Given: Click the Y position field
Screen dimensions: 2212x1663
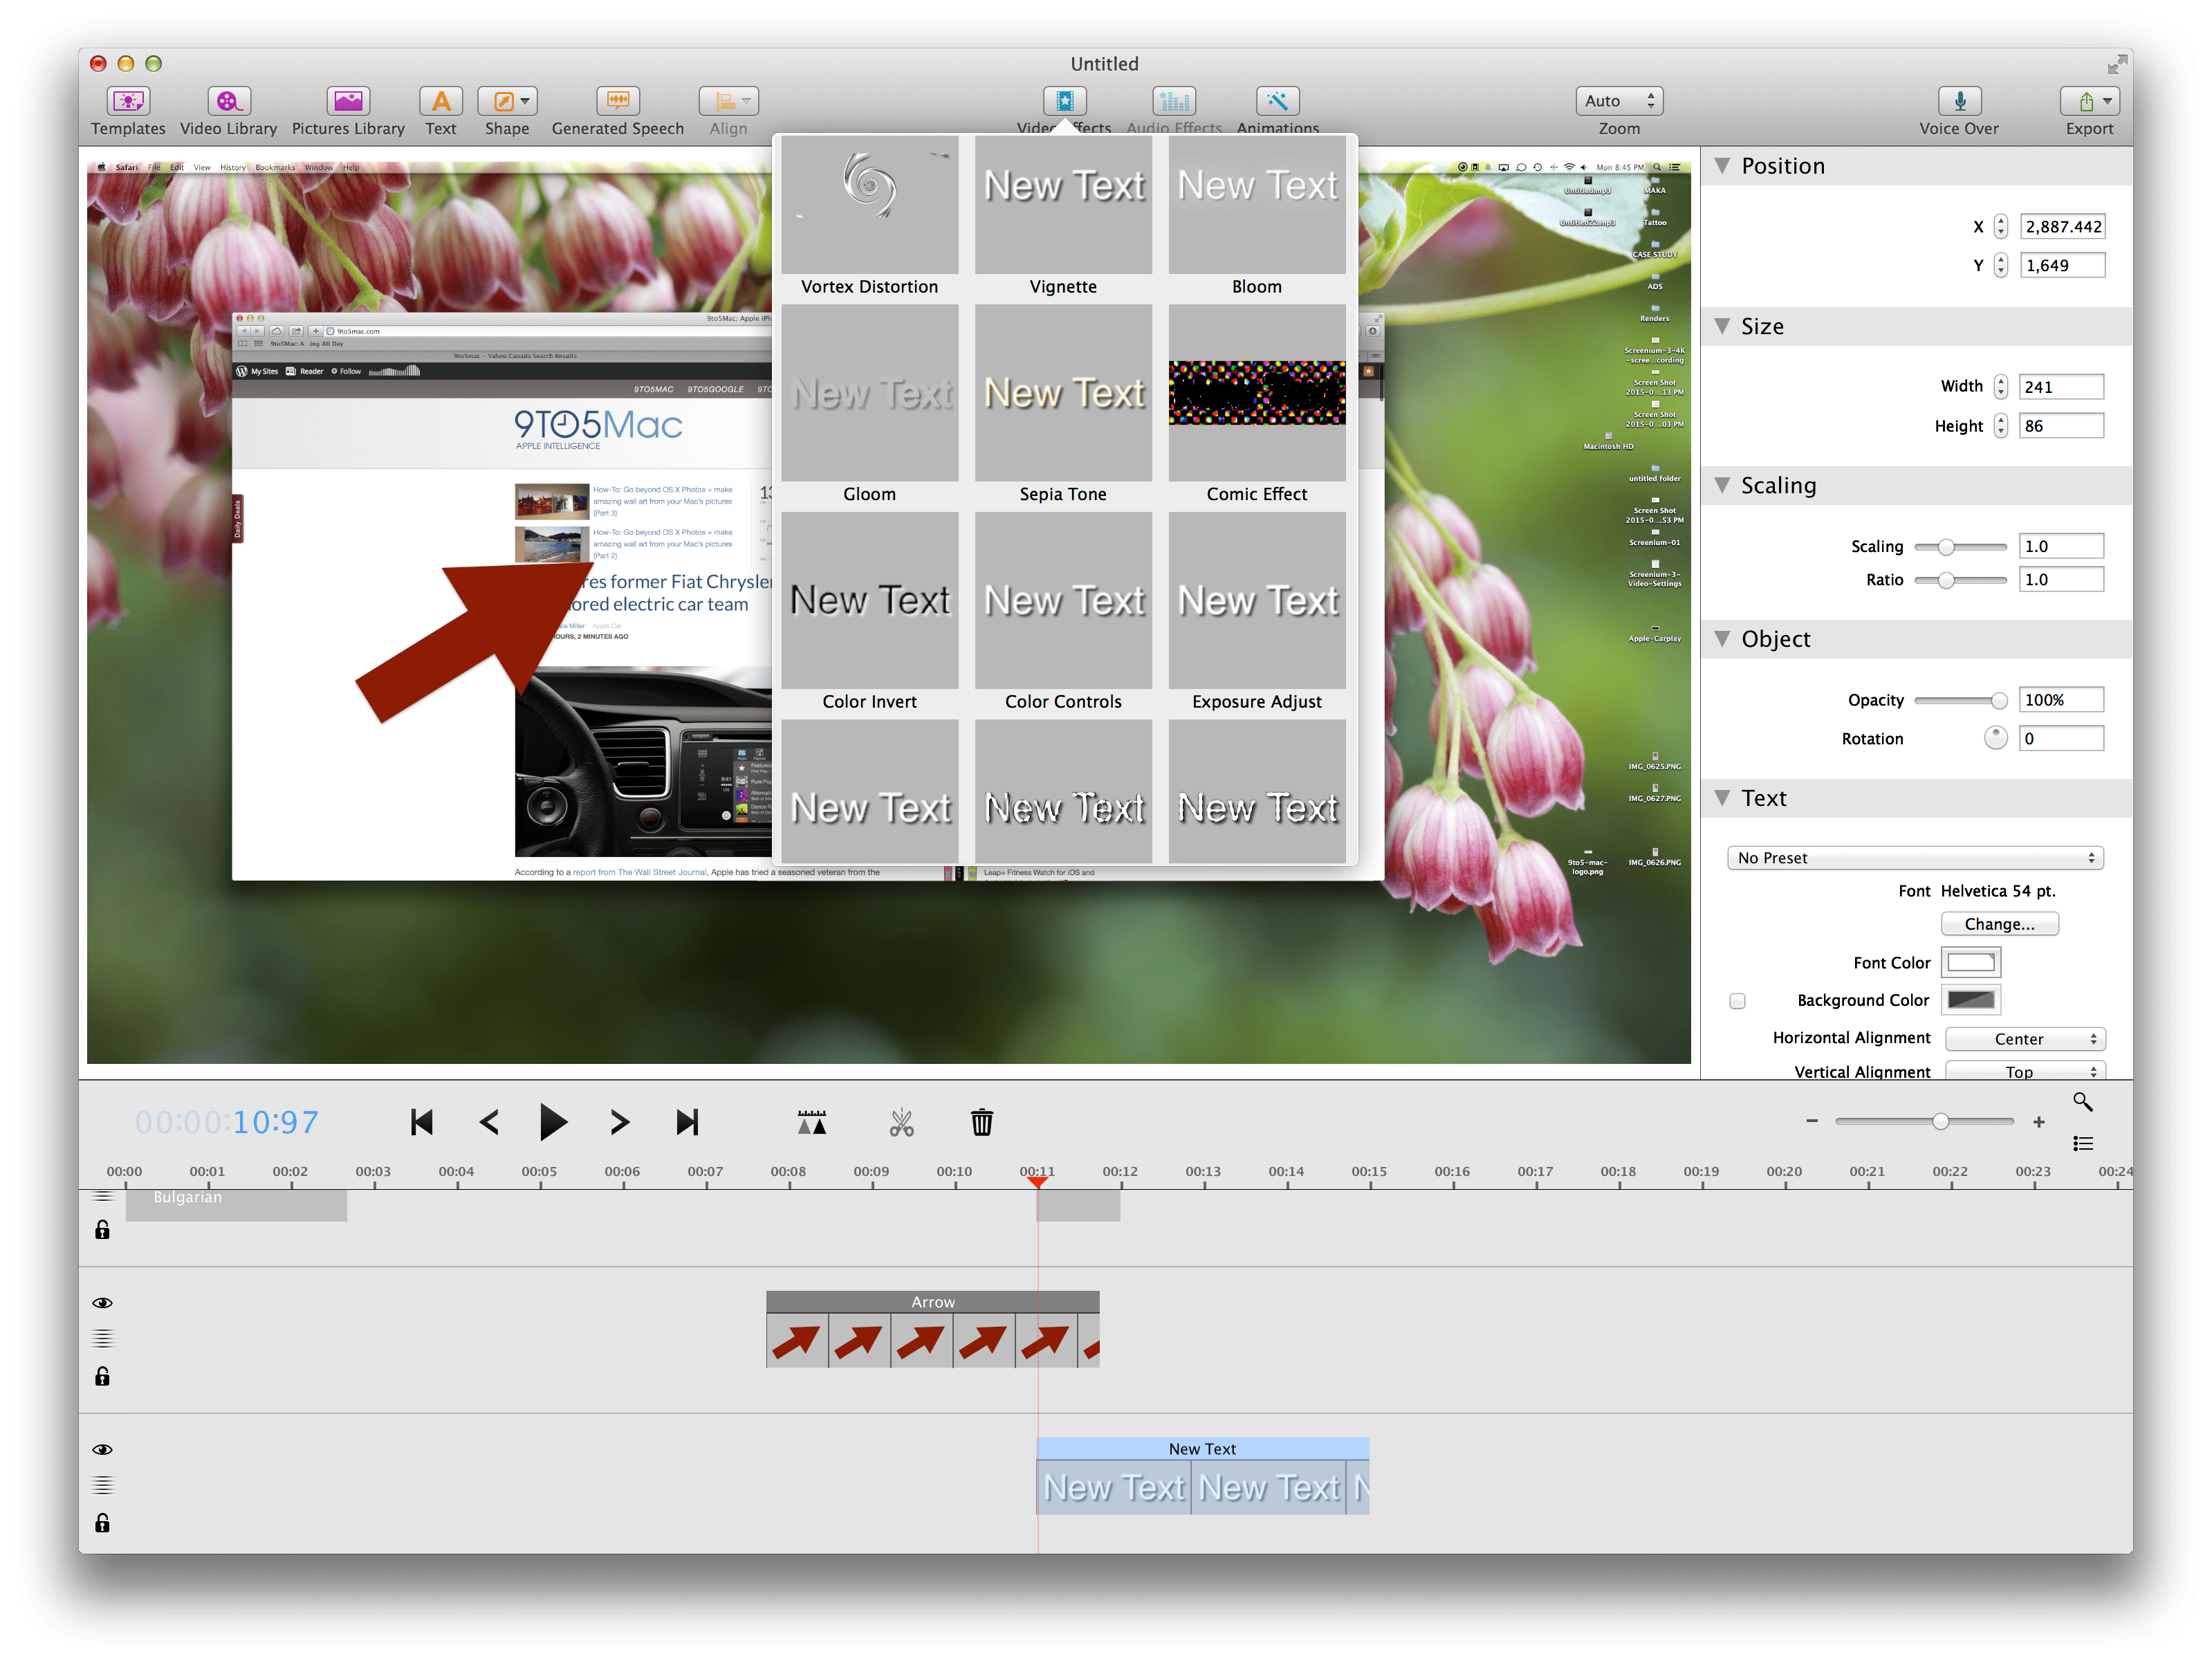Looking at the screenshot, I should (2062, 265).
